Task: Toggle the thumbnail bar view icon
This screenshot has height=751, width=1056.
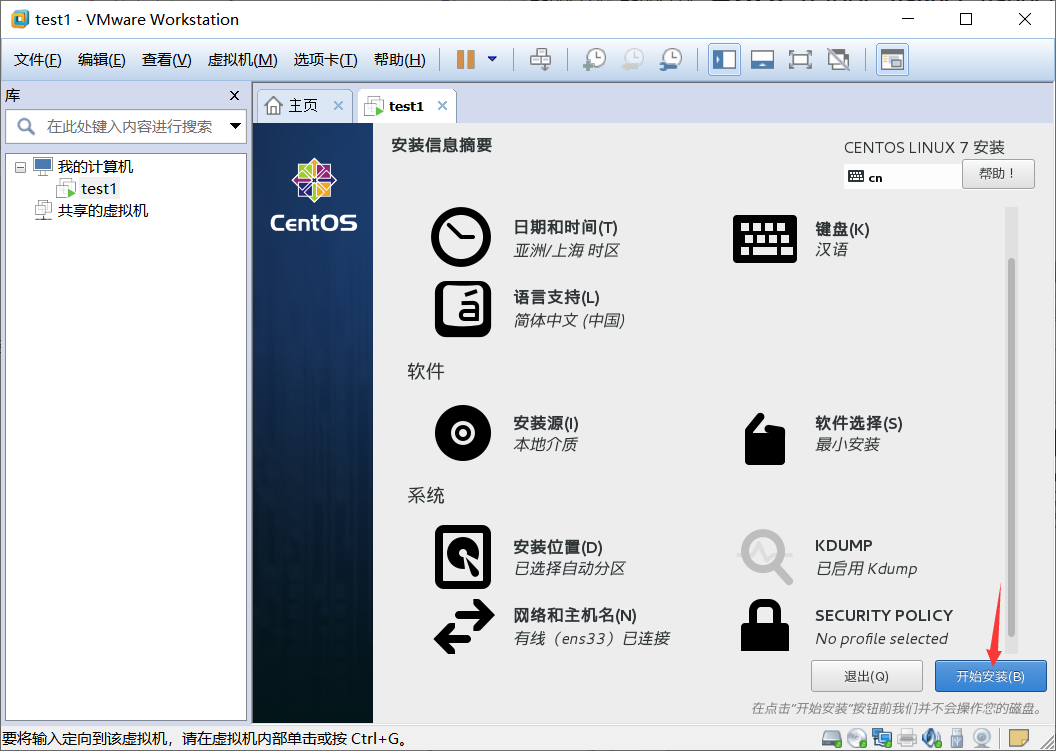Action: tap(762, 59)
